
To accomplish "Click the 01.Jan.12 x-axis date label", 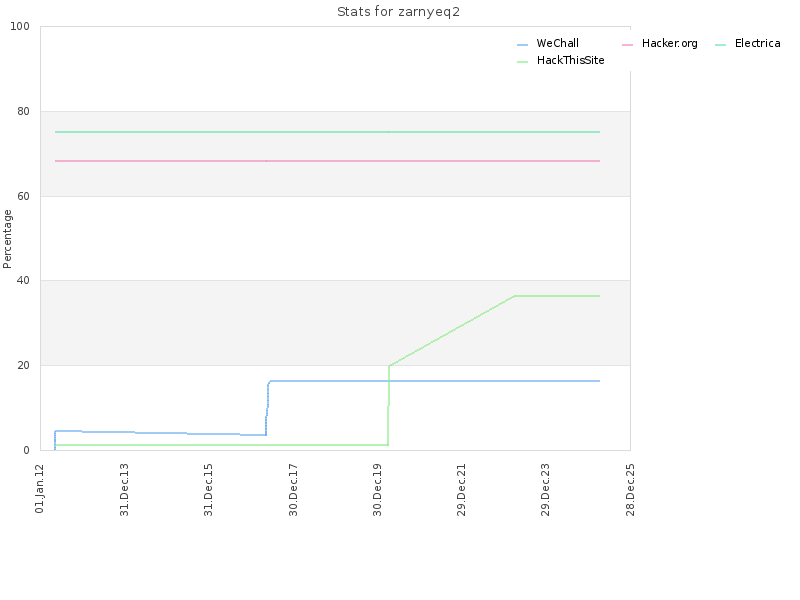I will [40, 489].
